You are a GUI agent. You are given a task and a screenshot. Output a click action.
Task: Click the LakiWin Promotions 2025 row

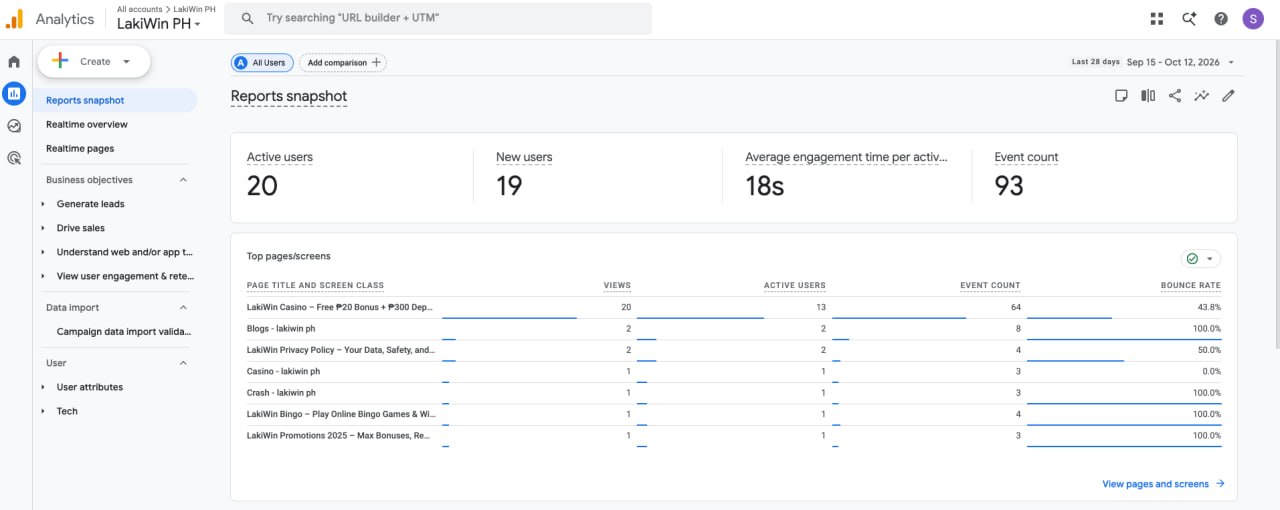[x=734, y=436]
